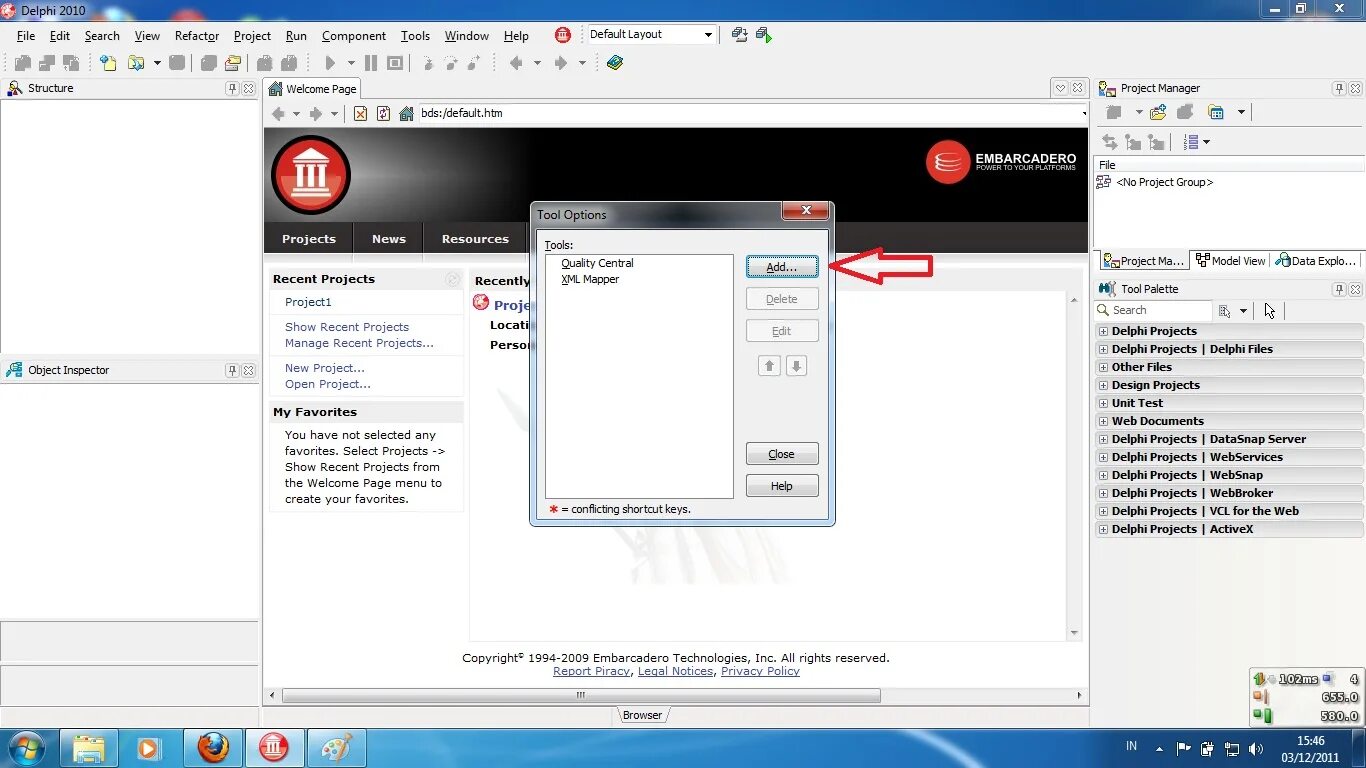Viewport: 1366px width, 768px height.
Task: Click the browser Back arrow icon
Action: (279, 114)
